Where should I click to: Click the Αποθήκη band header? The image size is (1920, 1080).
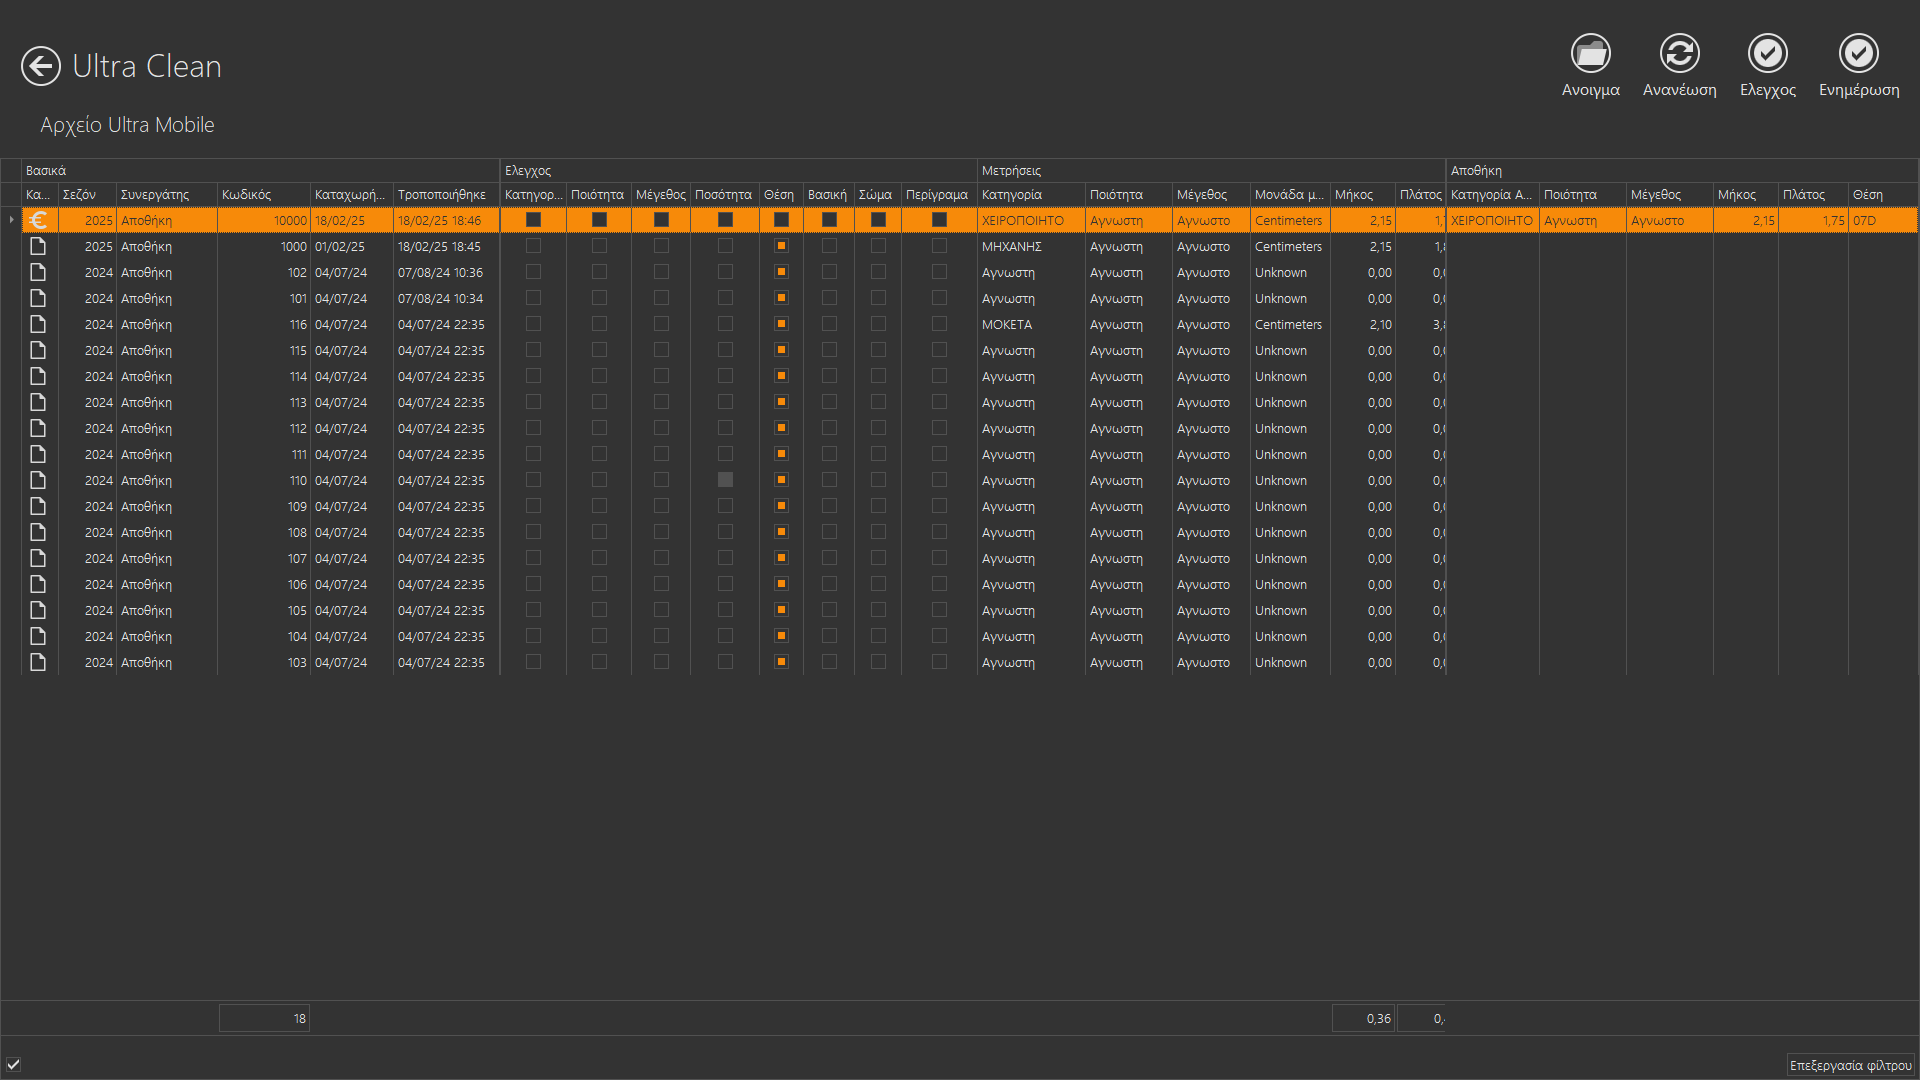(x=1476, y=171)
